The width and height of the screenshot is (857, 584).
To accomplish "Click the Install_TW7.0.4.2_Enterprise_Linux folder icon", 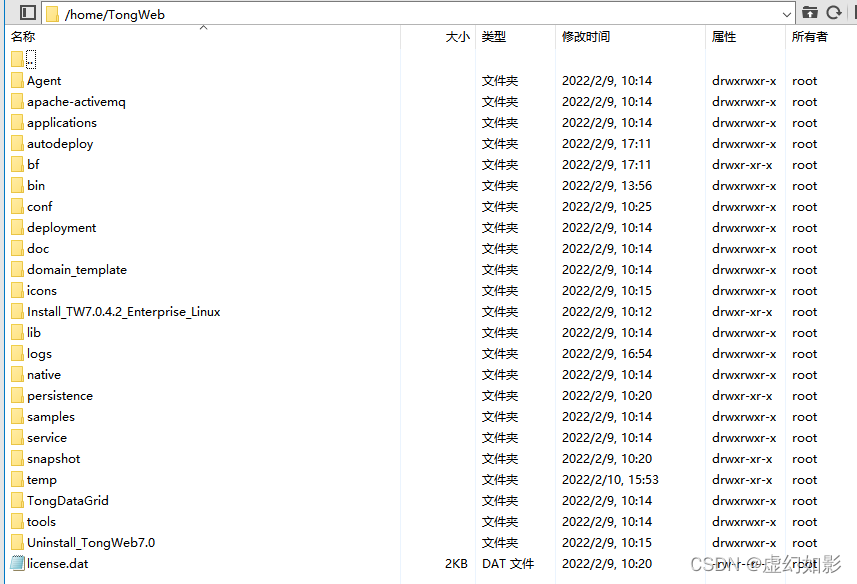I will pyautogui.click(x=17, y=311).
